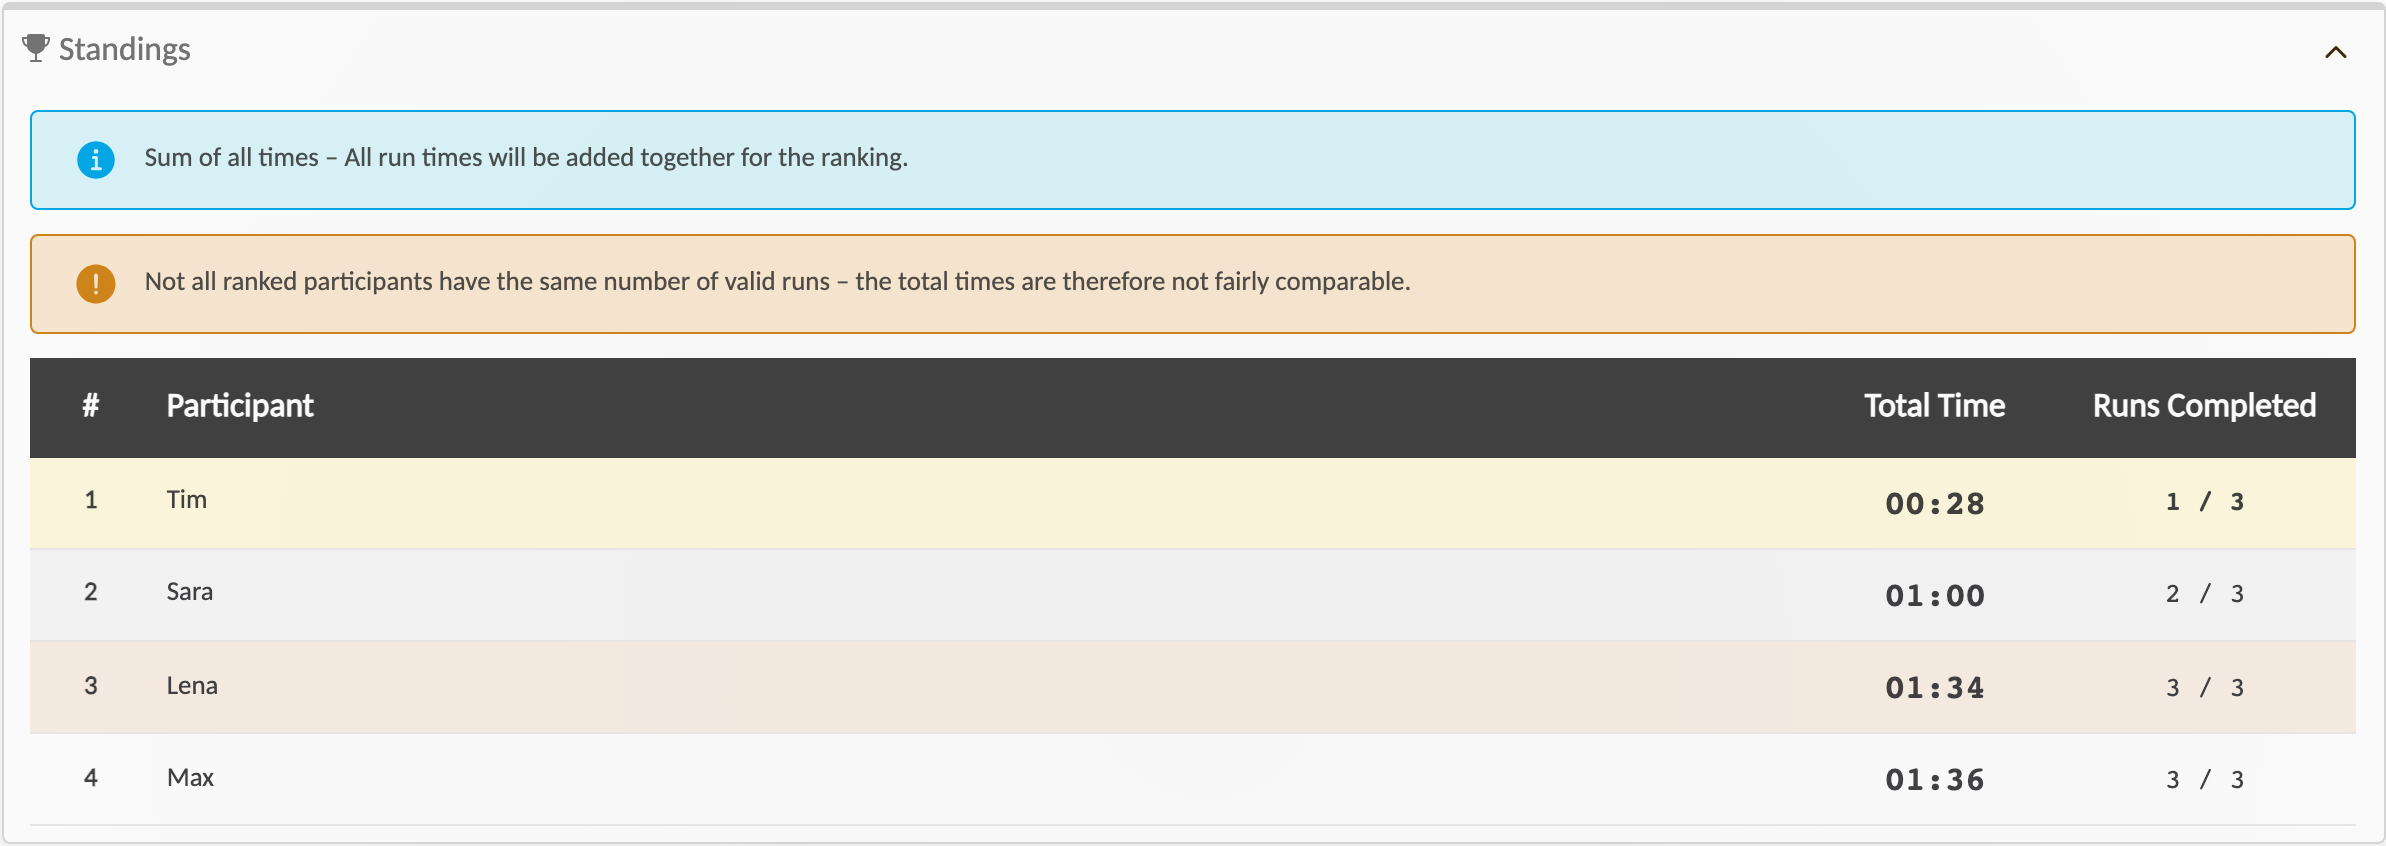Click Max's runs completed 3 / 3

pos(2205,779)
